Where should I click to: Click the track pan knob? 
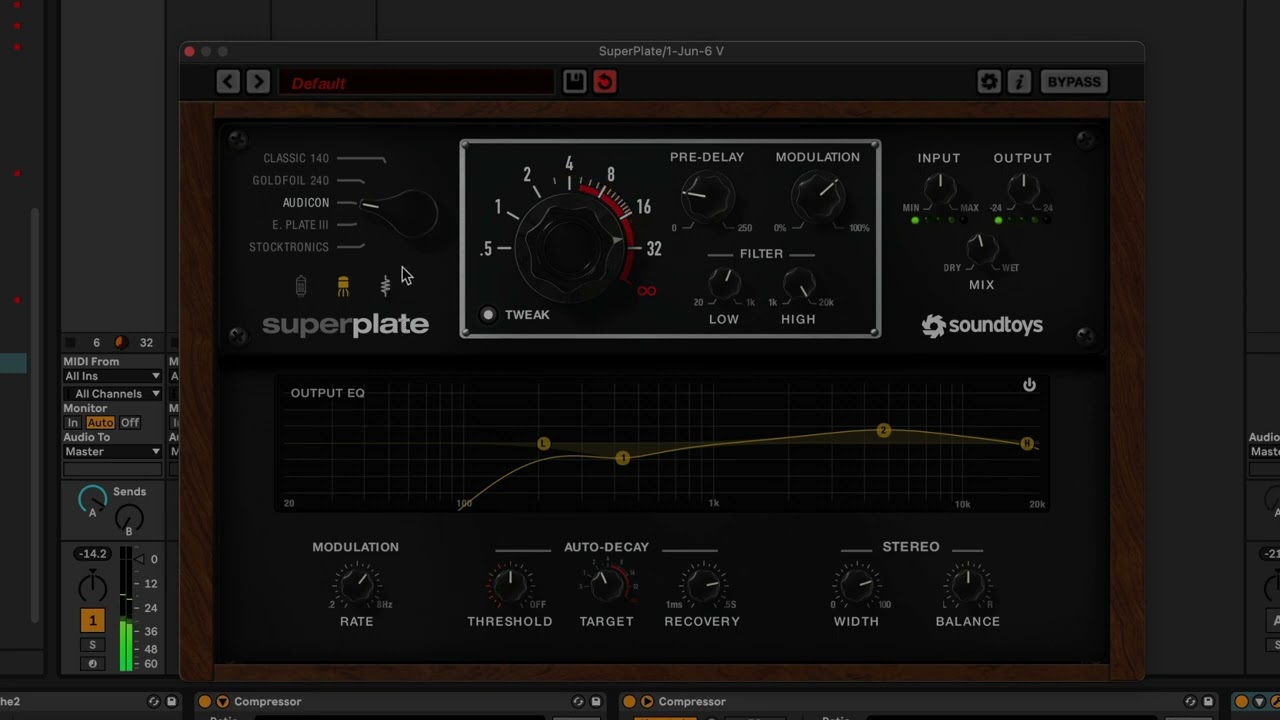(92, 586)
